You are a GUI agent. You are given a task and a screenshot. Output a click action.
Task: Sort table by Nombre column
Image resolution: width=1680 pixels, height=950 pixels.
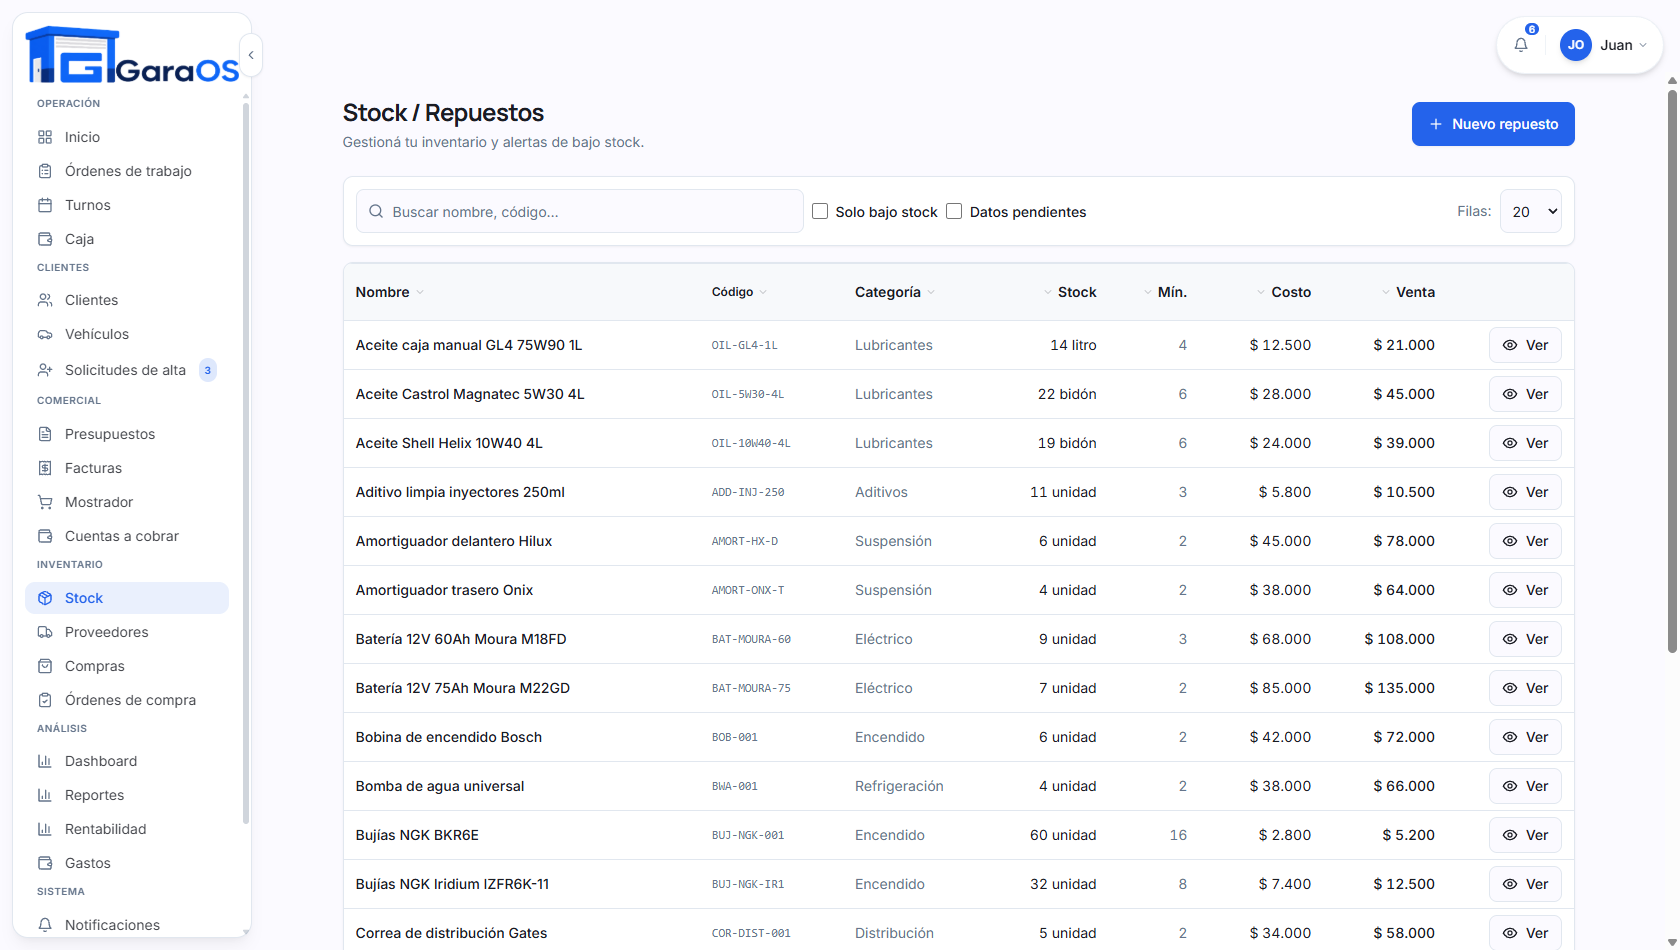tap(390, 292)
